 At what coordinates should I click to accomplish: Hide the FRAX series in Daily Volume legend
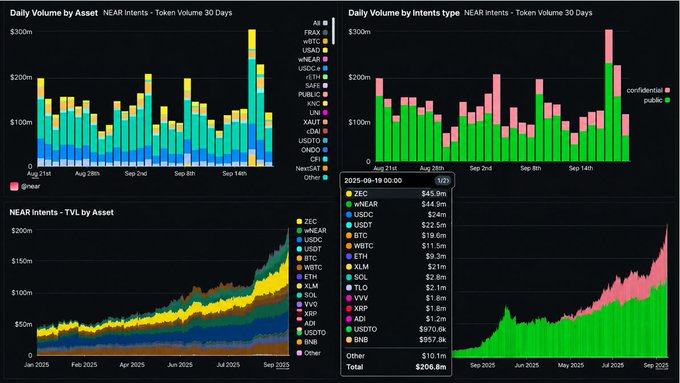pos(316,33)
